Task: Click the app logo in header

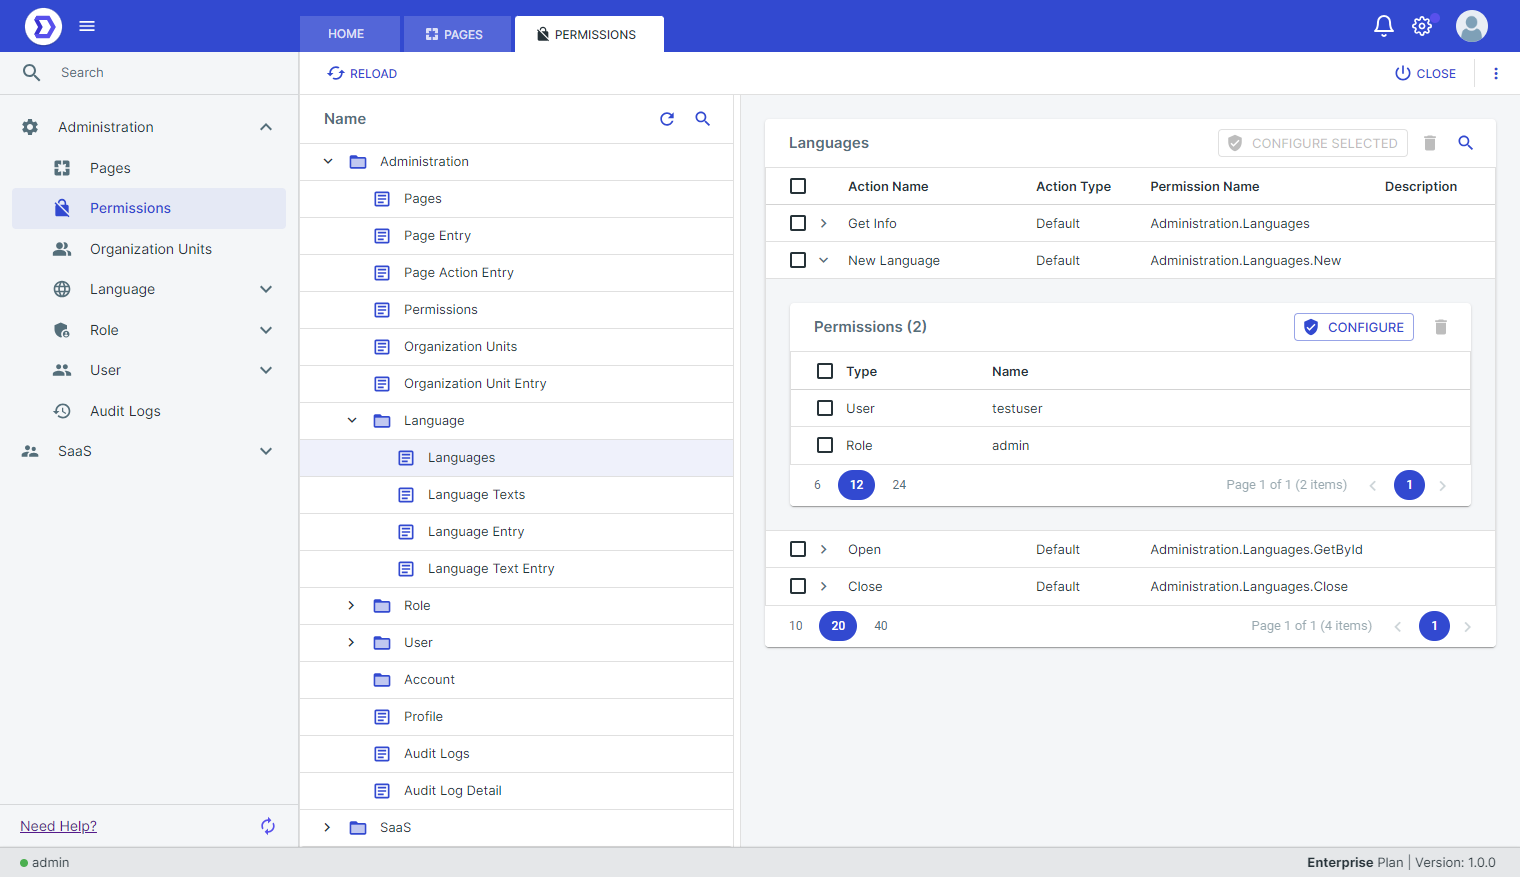Action: click(x=43, y=26)
